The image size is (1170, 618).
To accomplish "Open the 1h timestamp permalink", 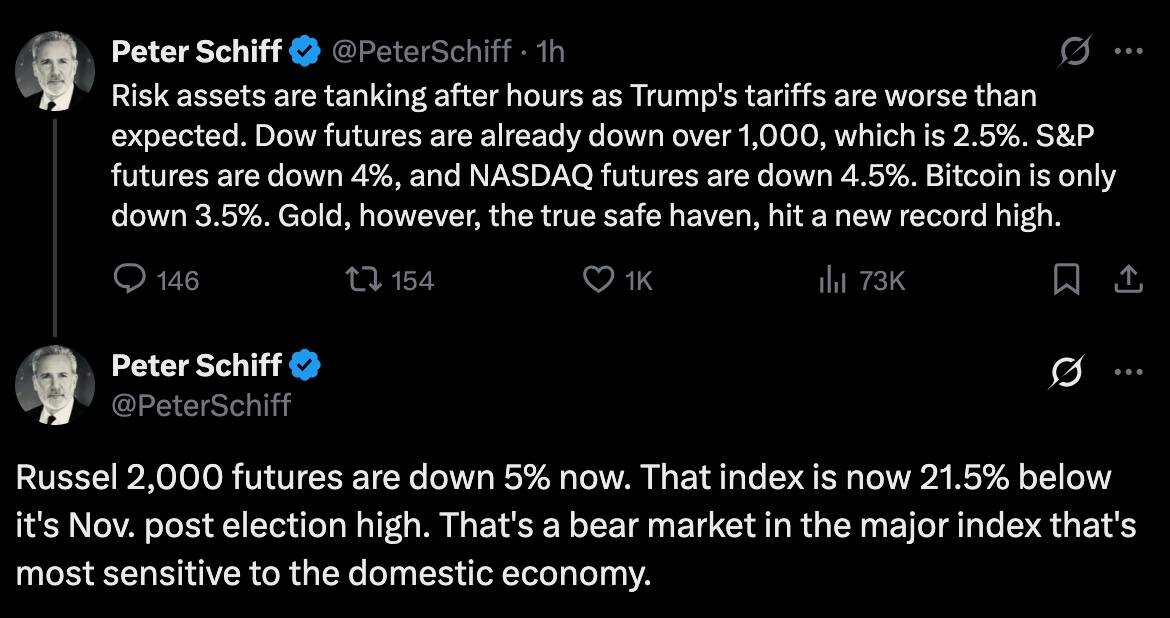I will pyautogui.click(x=551, y=51).
